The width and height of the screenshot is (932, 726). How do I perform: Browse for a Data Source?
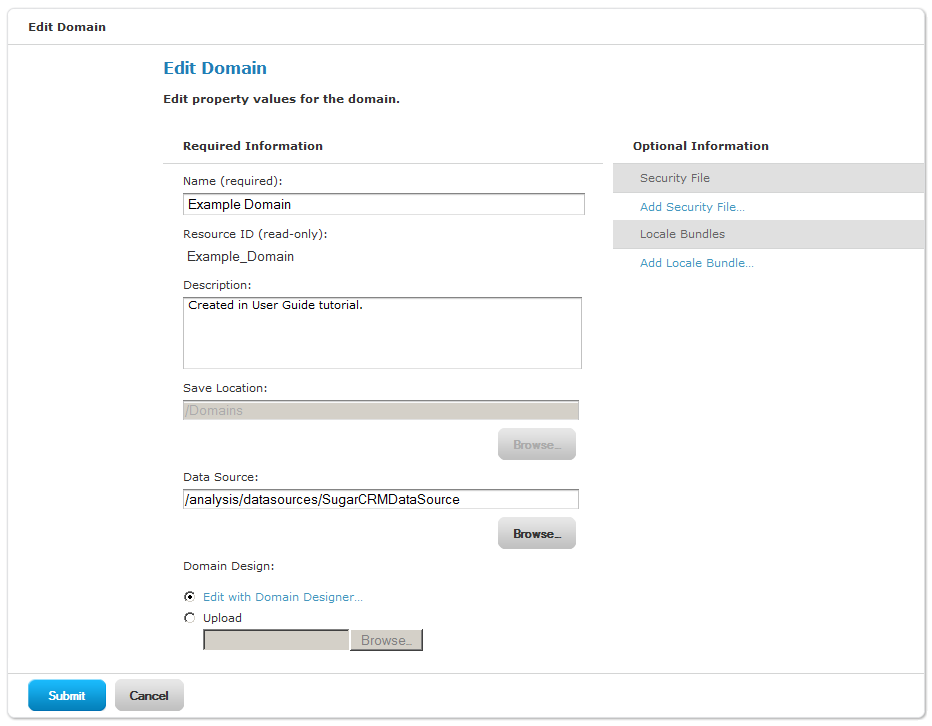(x=537, y=533)
